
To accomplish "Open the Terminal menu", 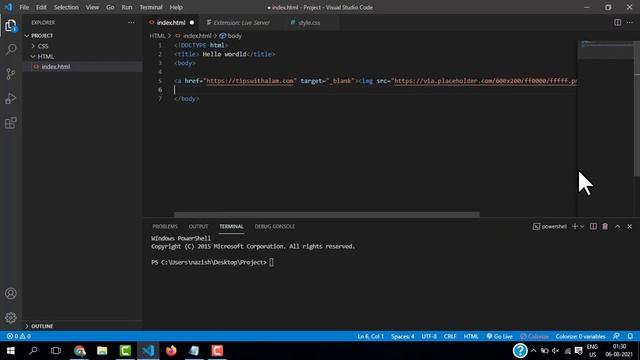I will click(x=151, y=7).
